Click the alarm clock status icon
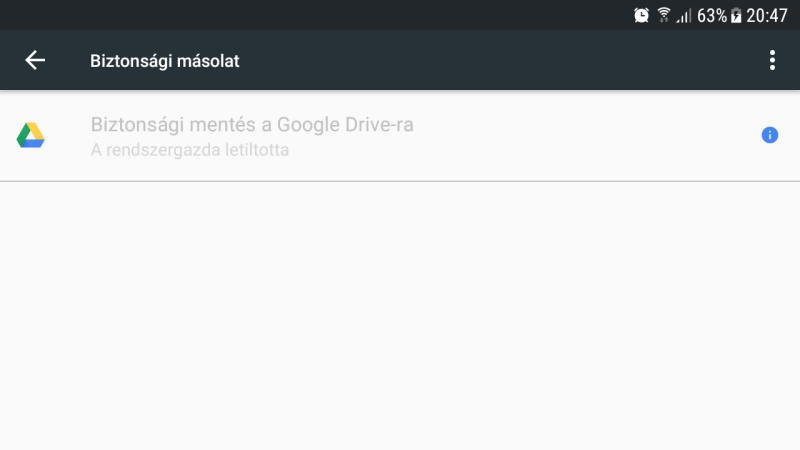The height and width of the screenshot is (450, 800). [x=642, y=15]
